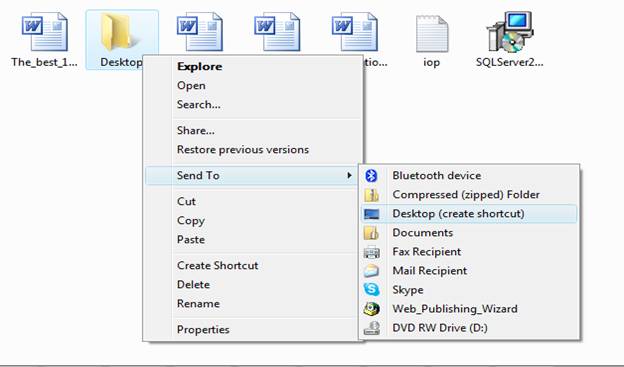The width and height of the screenshot is (624, 367).
Task: Select the The_best_1 Word document icon
Action: (45, 32)
